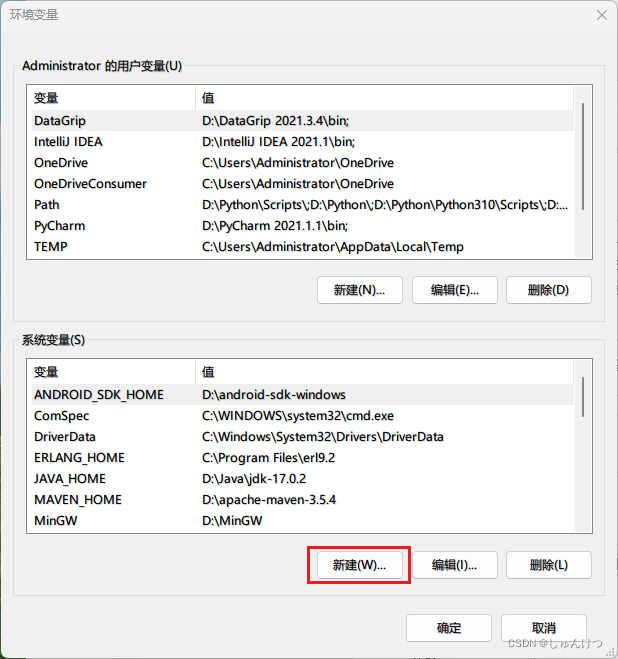Viewport: 618px width, 659px height.
Task: Click value D:\DataGrip 2021.3.4\bin;
Action: click(275, 121)
